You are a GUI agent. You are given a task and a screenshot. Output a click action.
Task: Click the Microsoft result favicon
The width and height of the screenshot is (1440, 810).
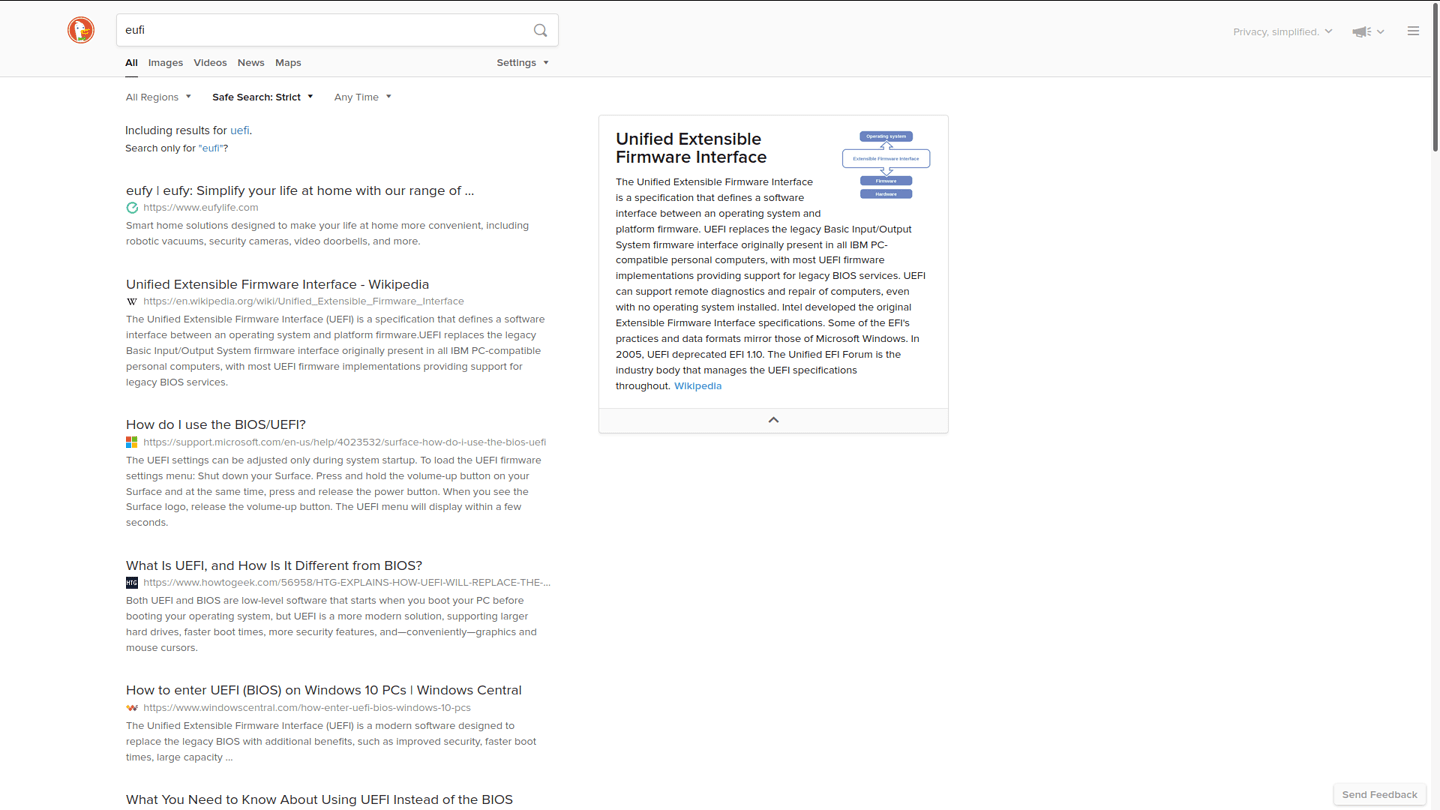point(132,442)
